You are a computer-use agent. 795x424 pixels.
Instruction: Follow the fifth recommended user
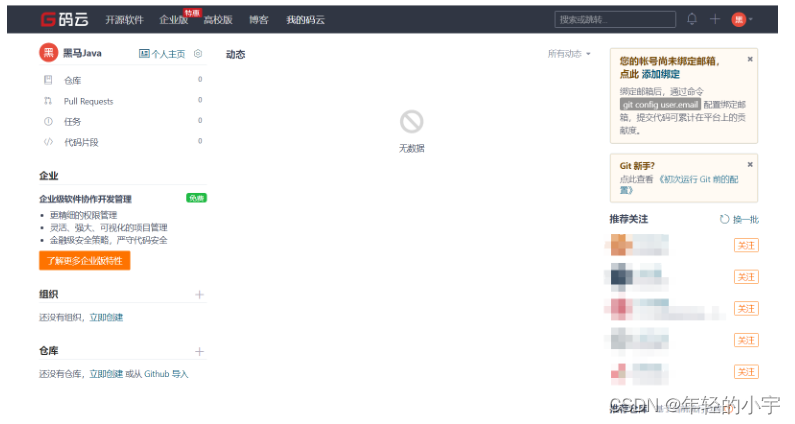pyautogui.click(x=746, y=372)
